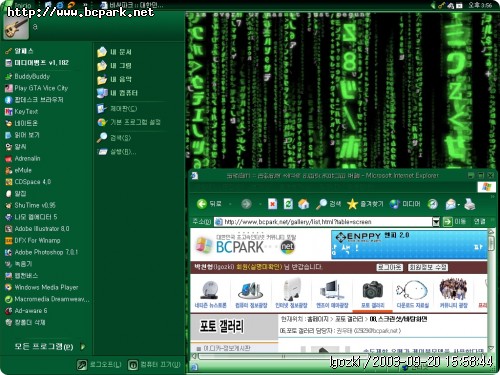Click the 비씨파크 taskbar window button
Viewport: 500px width, 375px height.
(x=132, y=5)
